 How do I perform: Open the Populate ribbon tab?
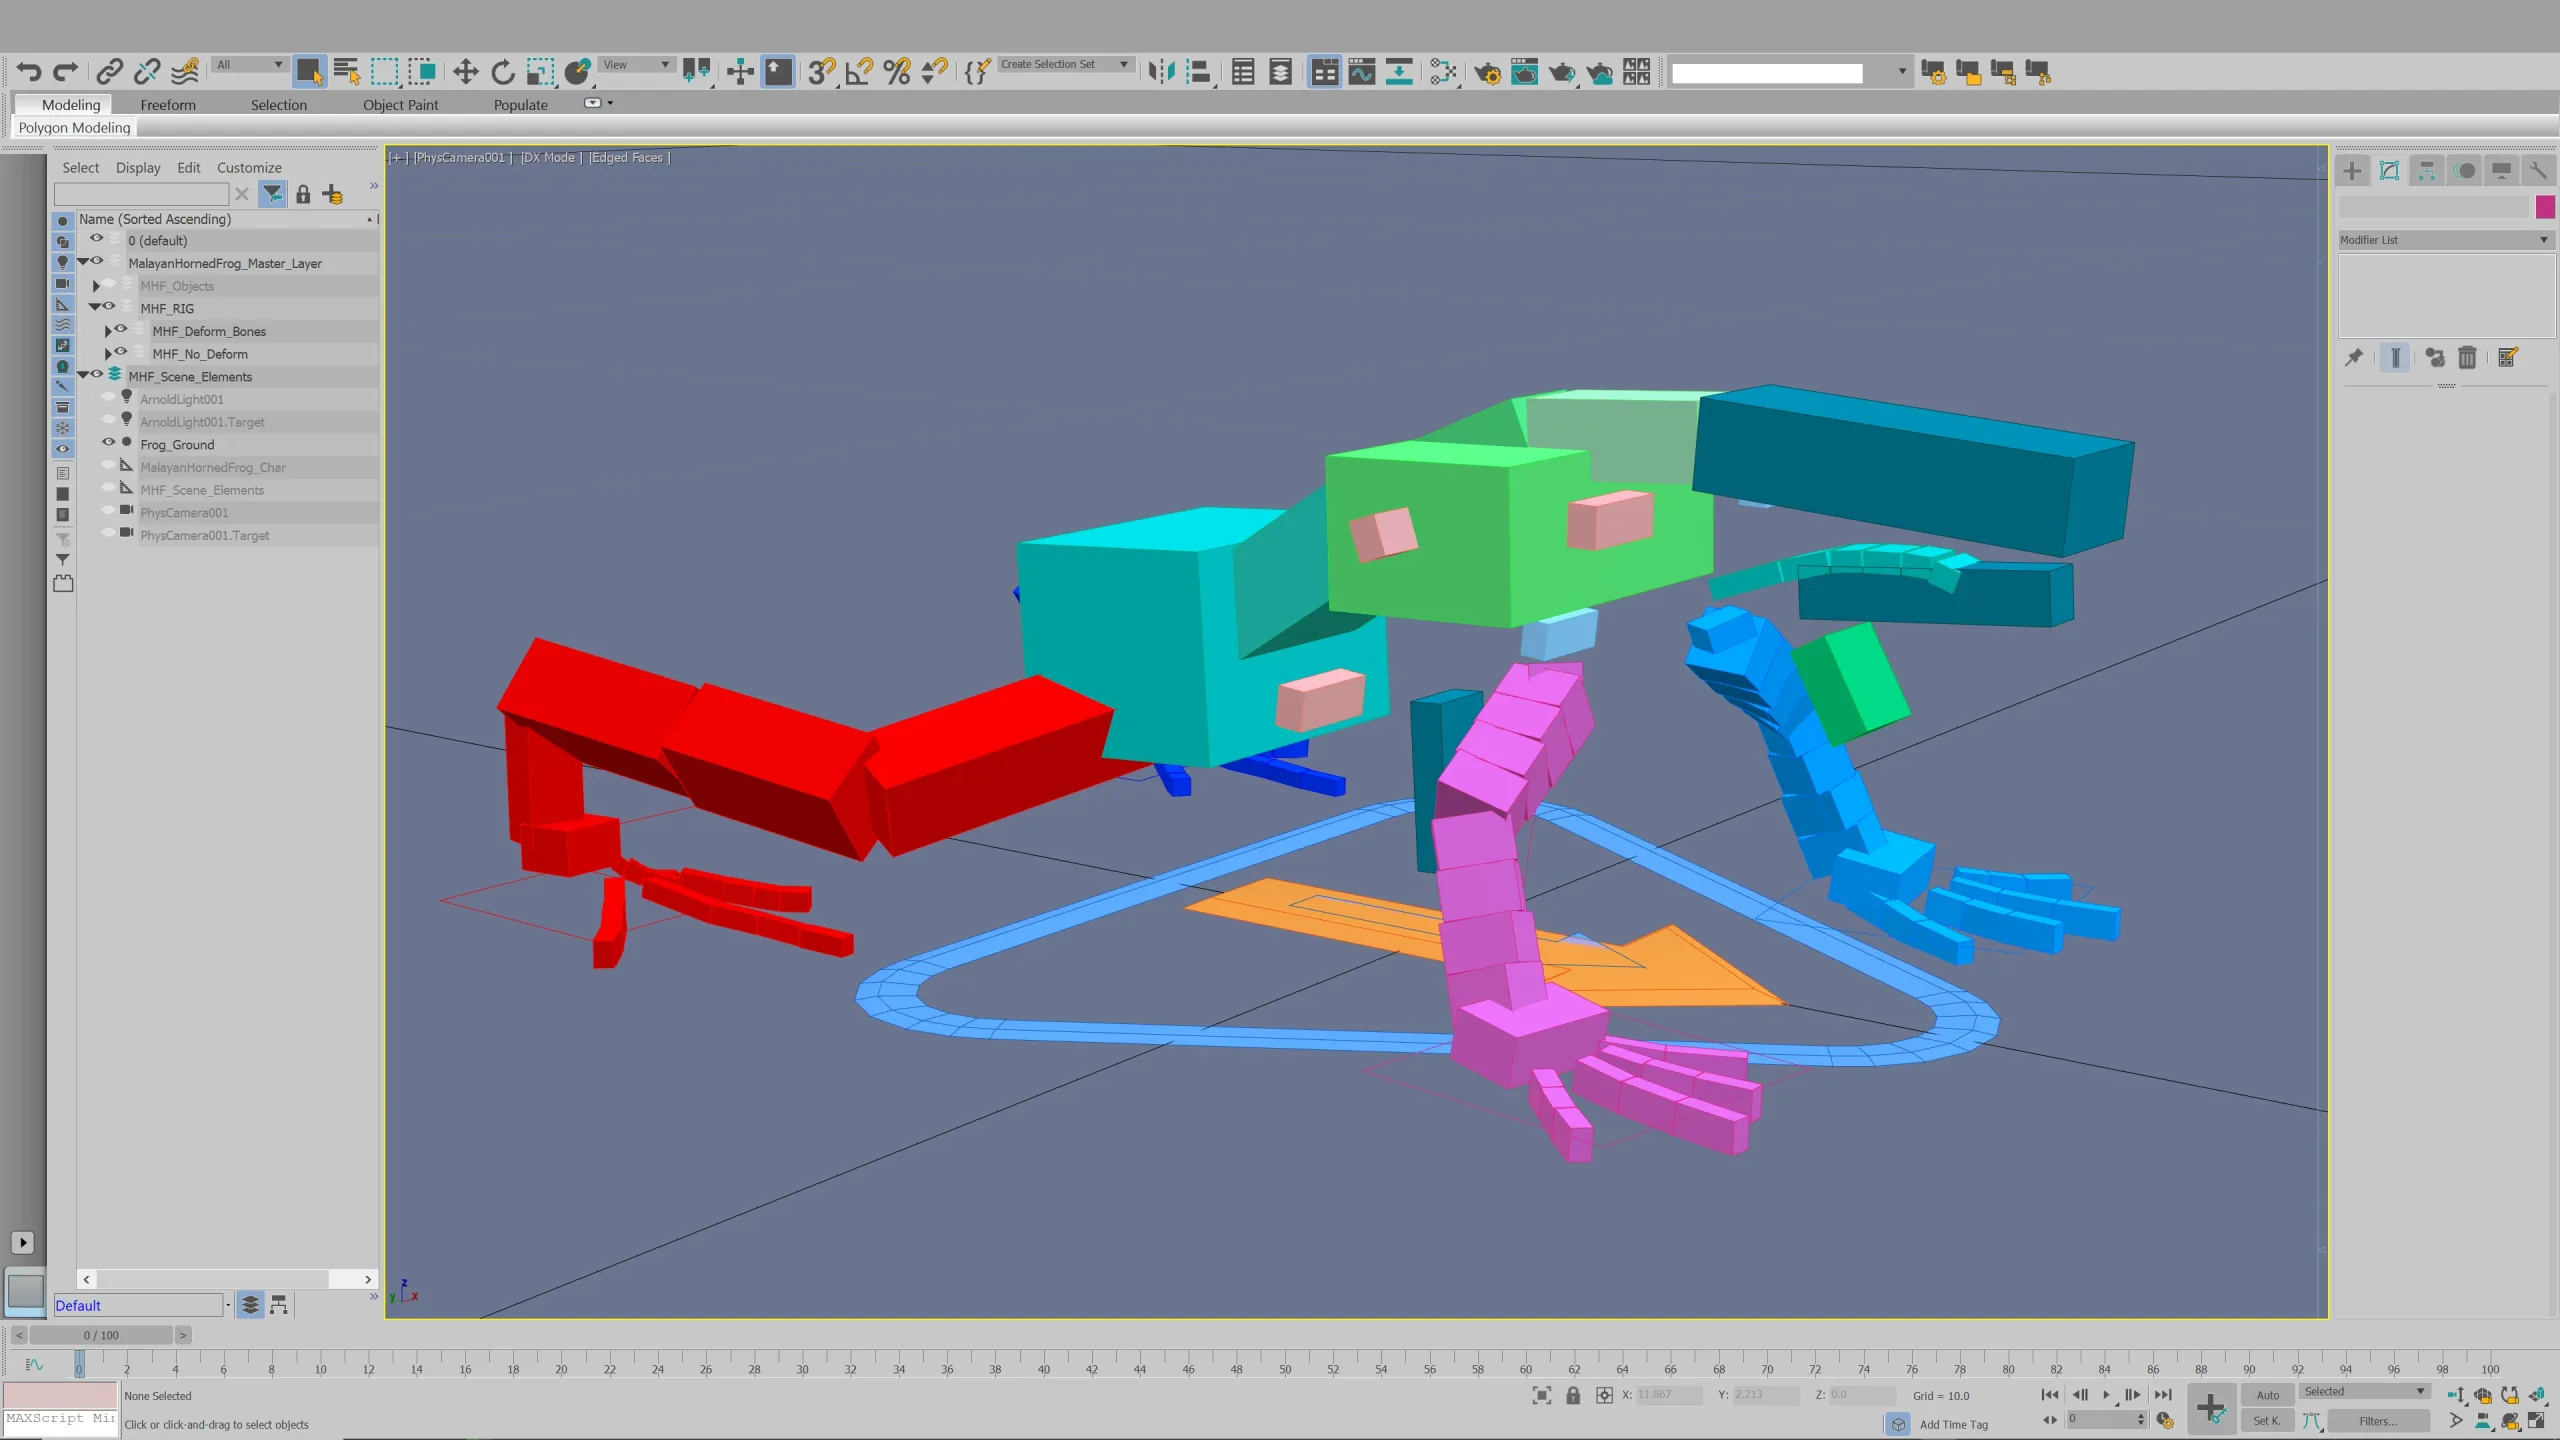pyautogui.click(x=520, y=104)
